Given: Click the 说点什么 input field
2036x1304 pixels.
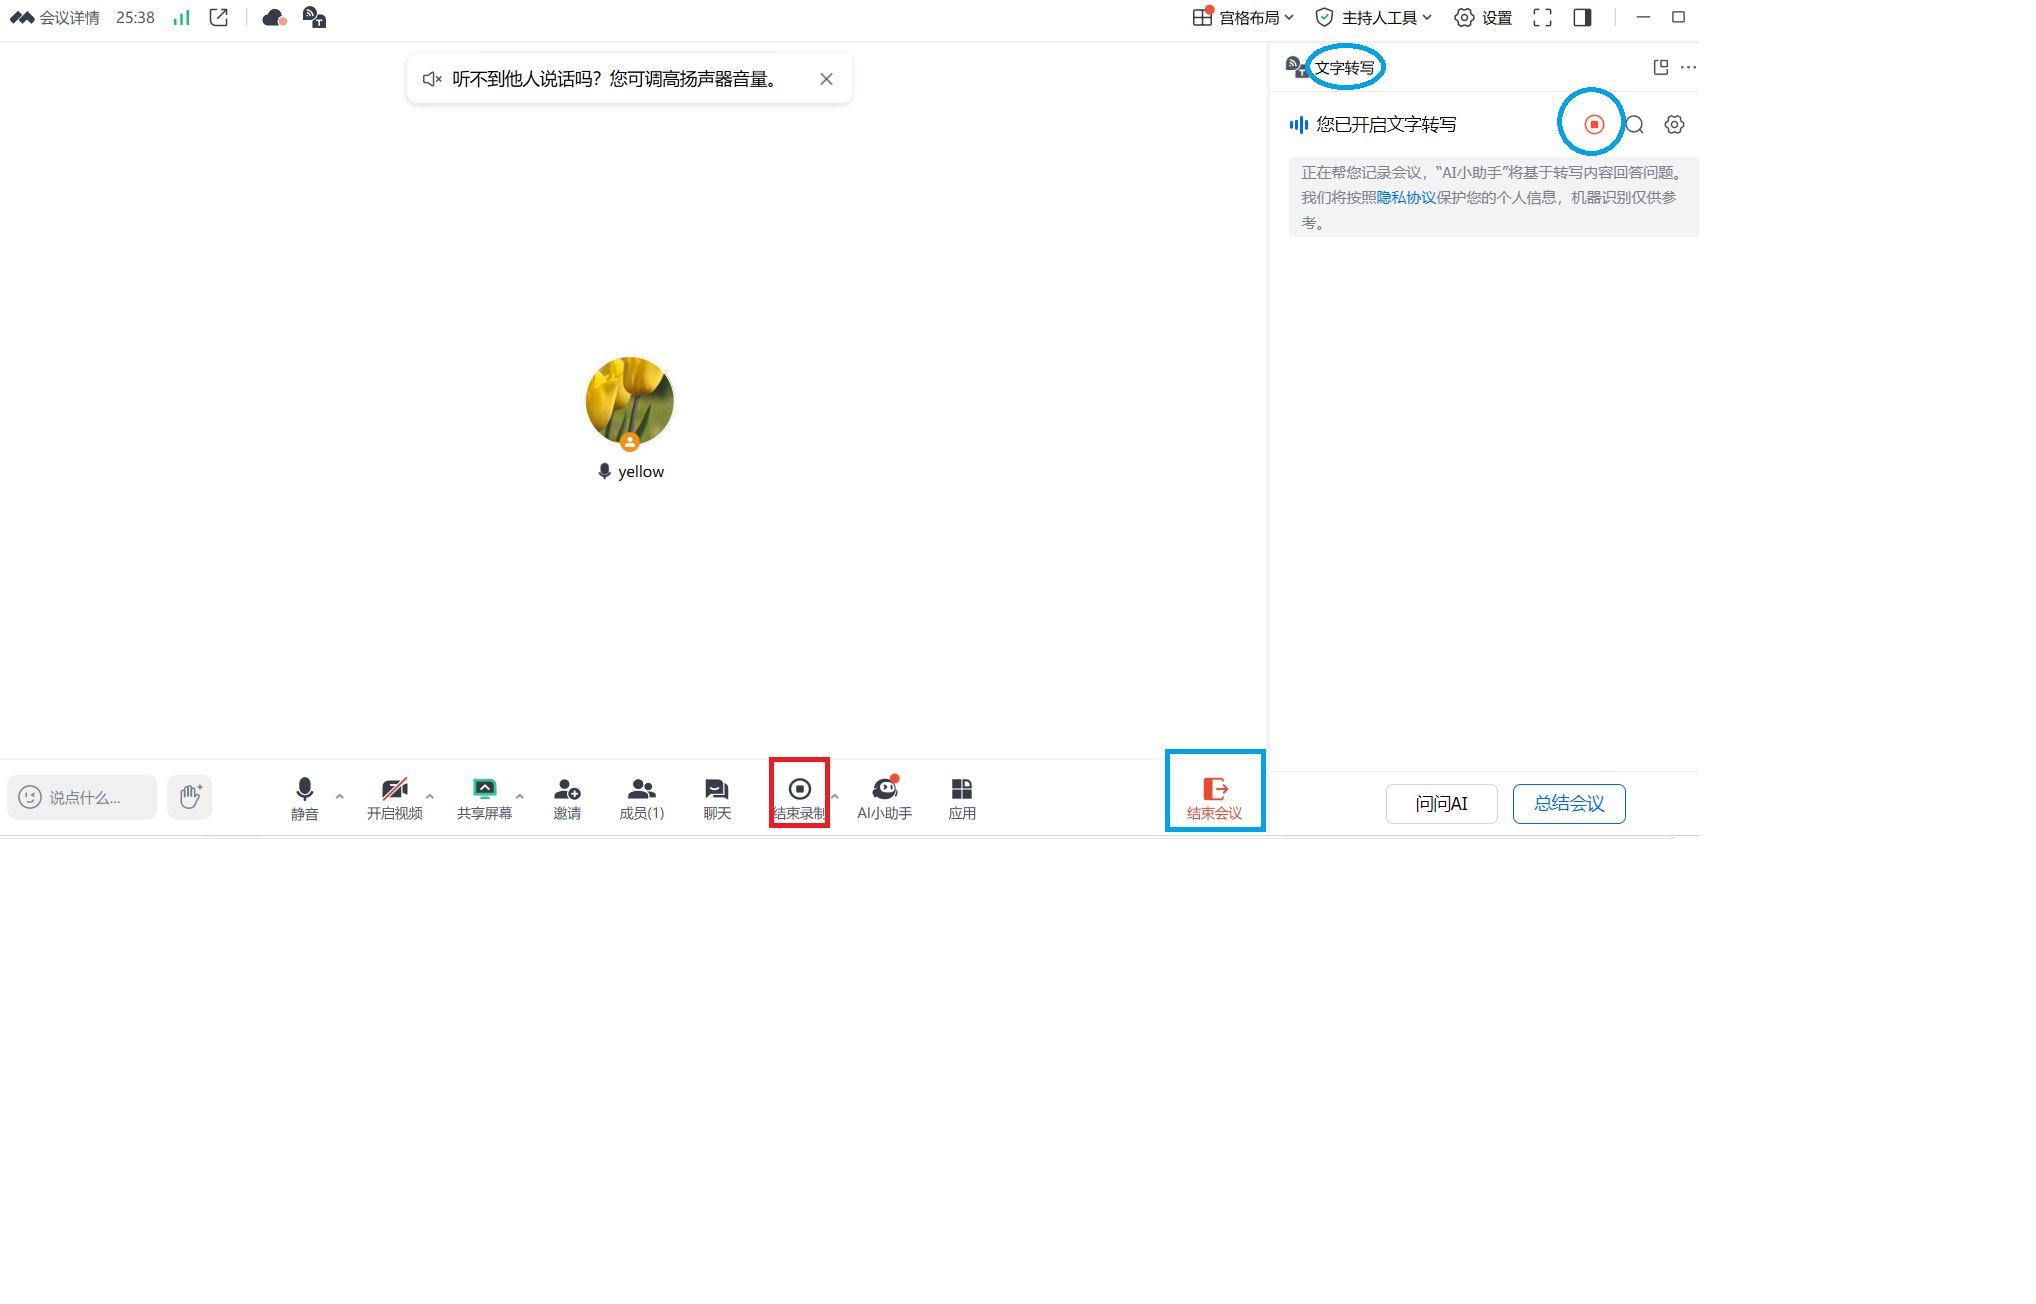Looking at the screenshot, I should 84,798.
